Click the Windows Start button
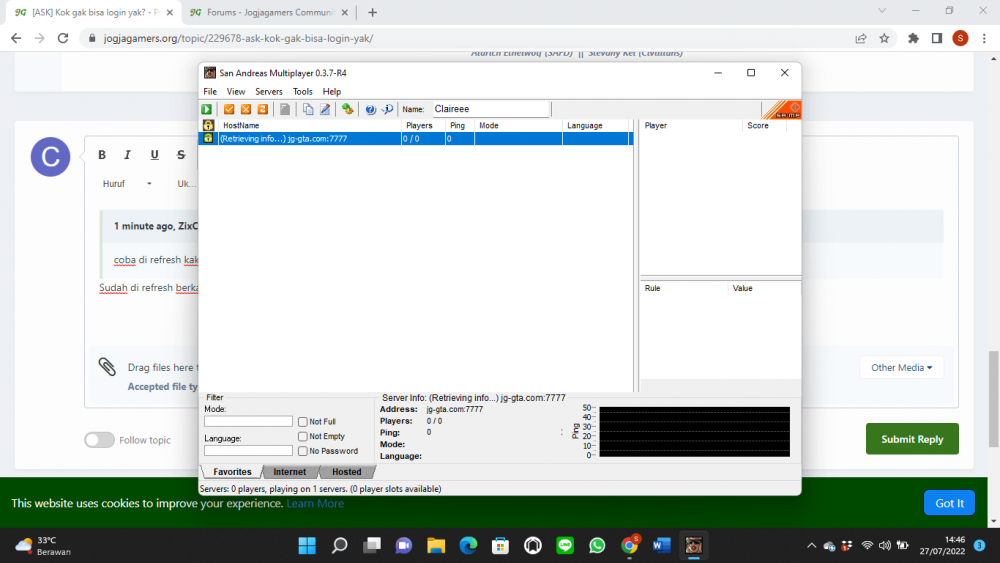1000x563 pixels. tap(307, 546)
